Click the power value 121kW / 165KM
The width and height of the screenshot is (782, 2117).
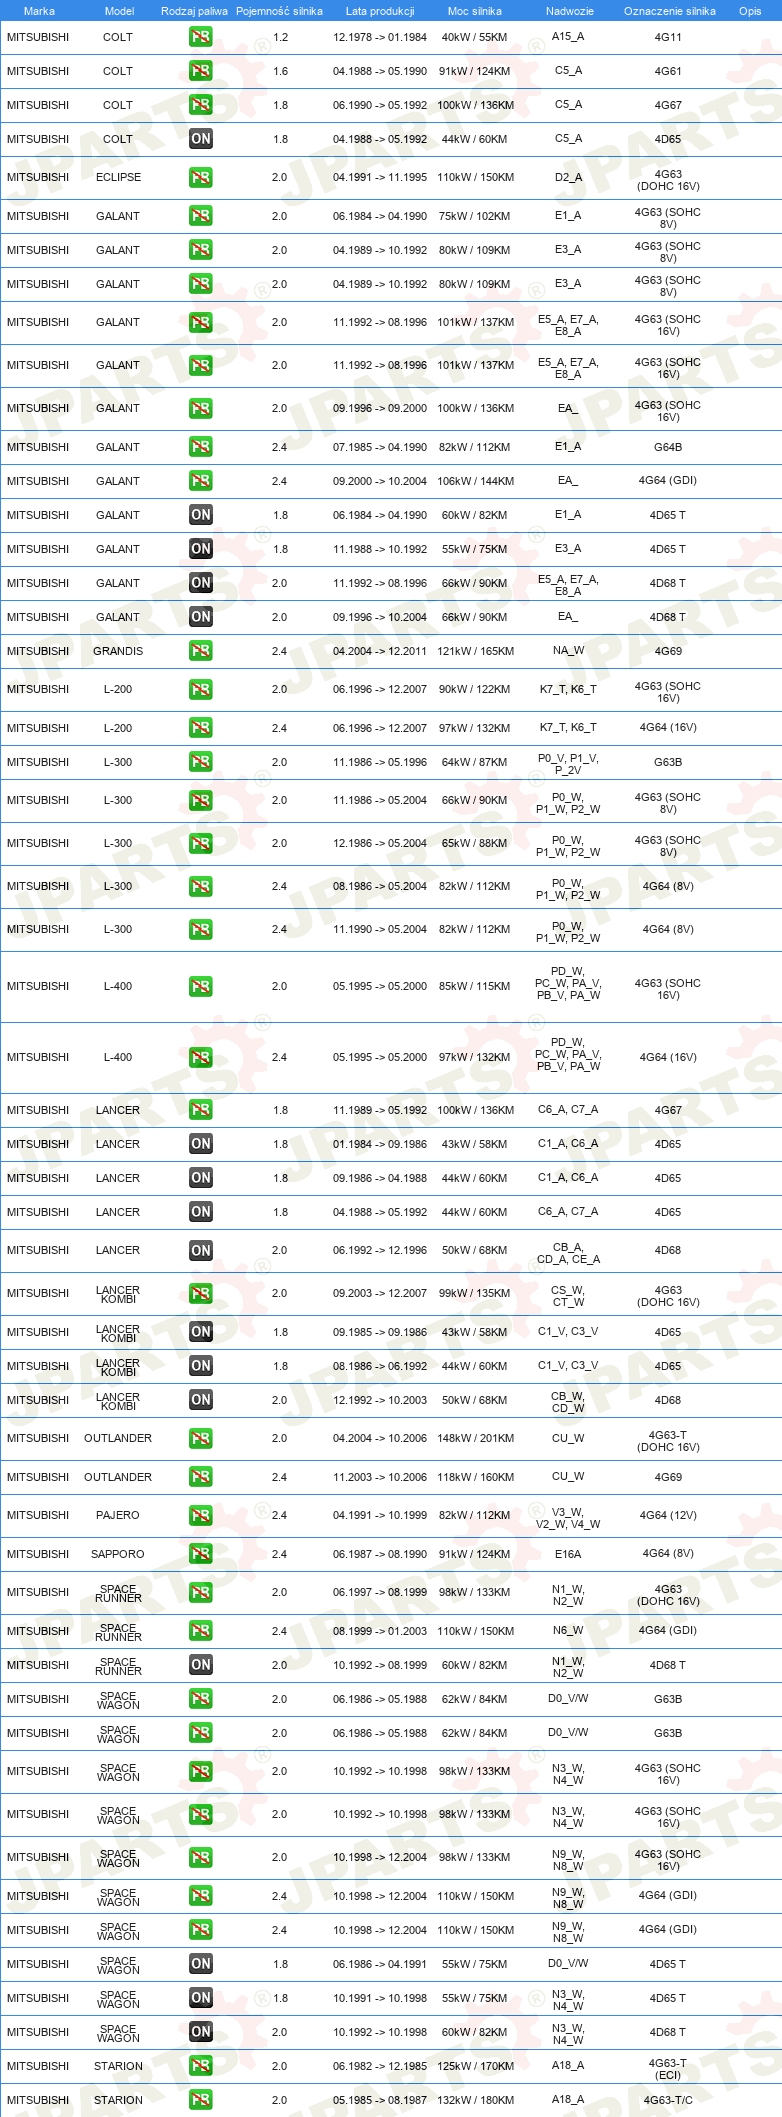[475, 651]
